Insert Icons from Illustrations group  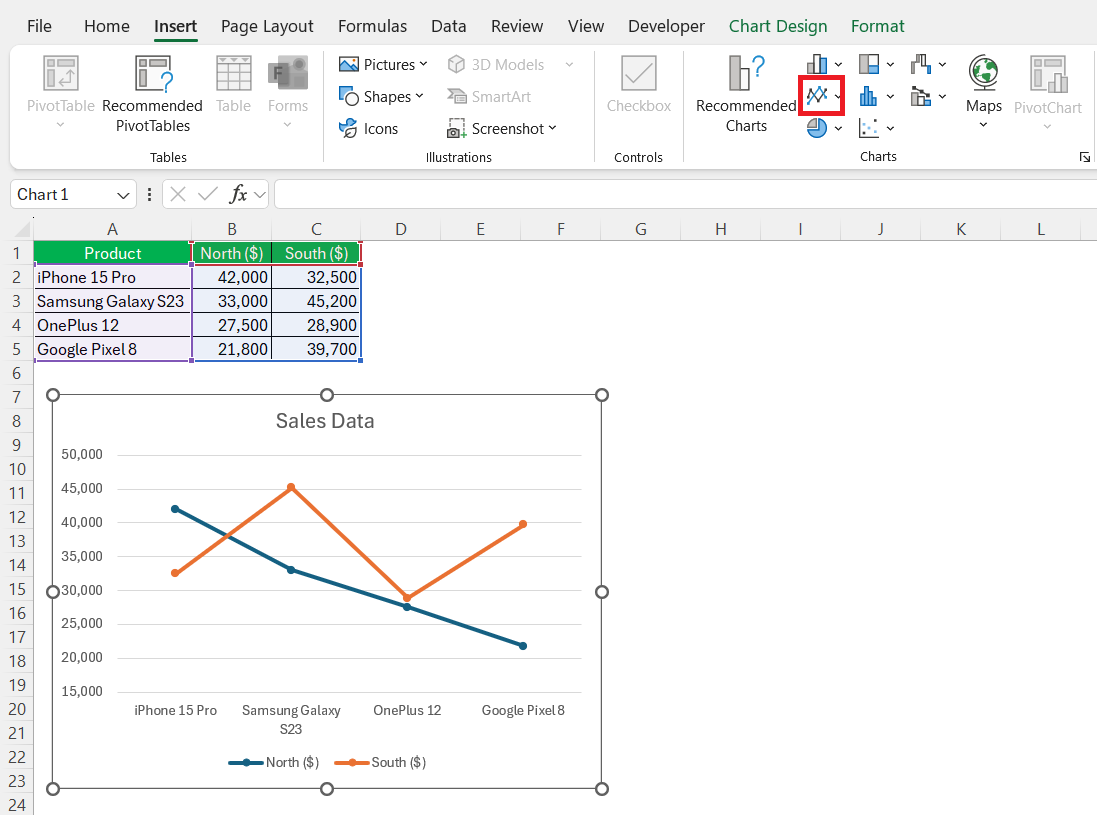point(368,128)
